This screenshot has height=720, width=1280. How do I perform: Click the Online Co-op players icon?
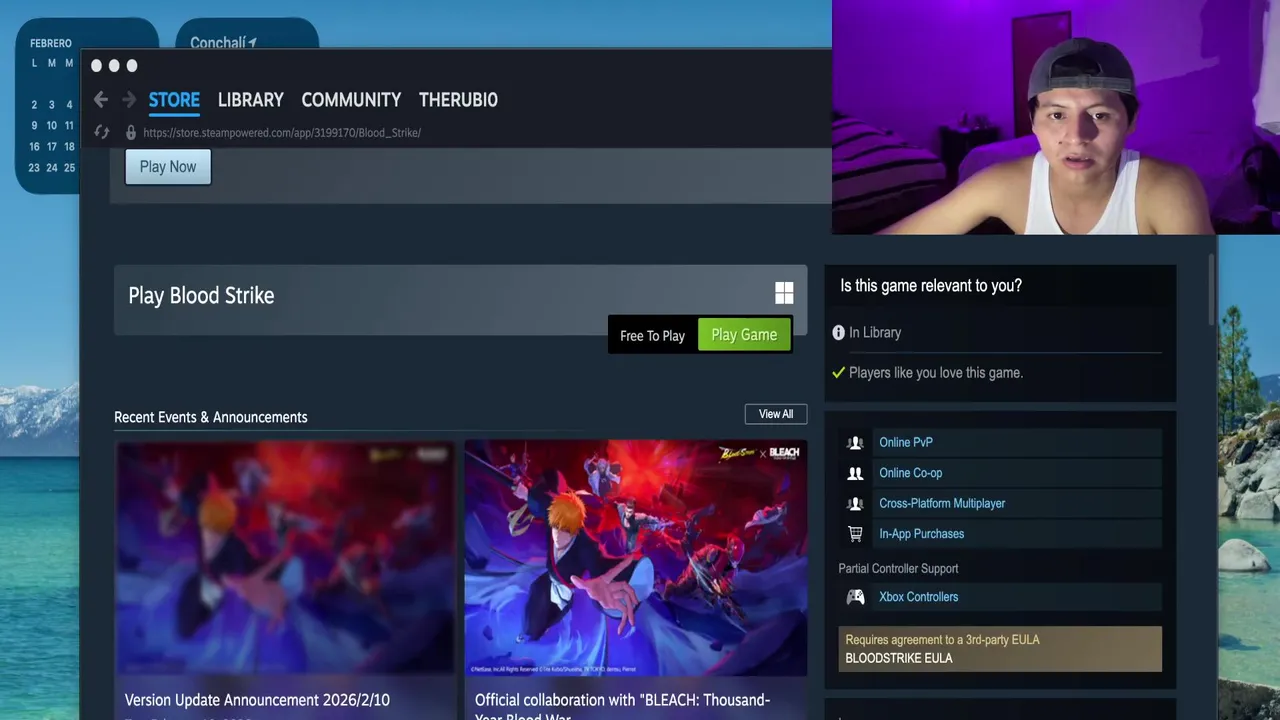pyautogui.click(x=855, y=473)
